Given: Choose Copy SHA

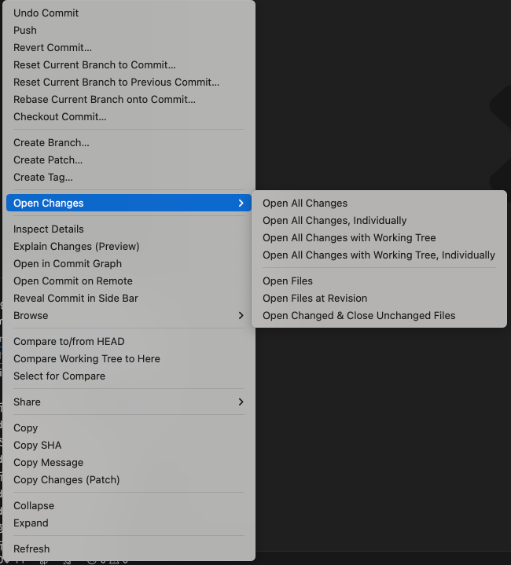Looking at the screenshot, I should (x=37, y=445).
